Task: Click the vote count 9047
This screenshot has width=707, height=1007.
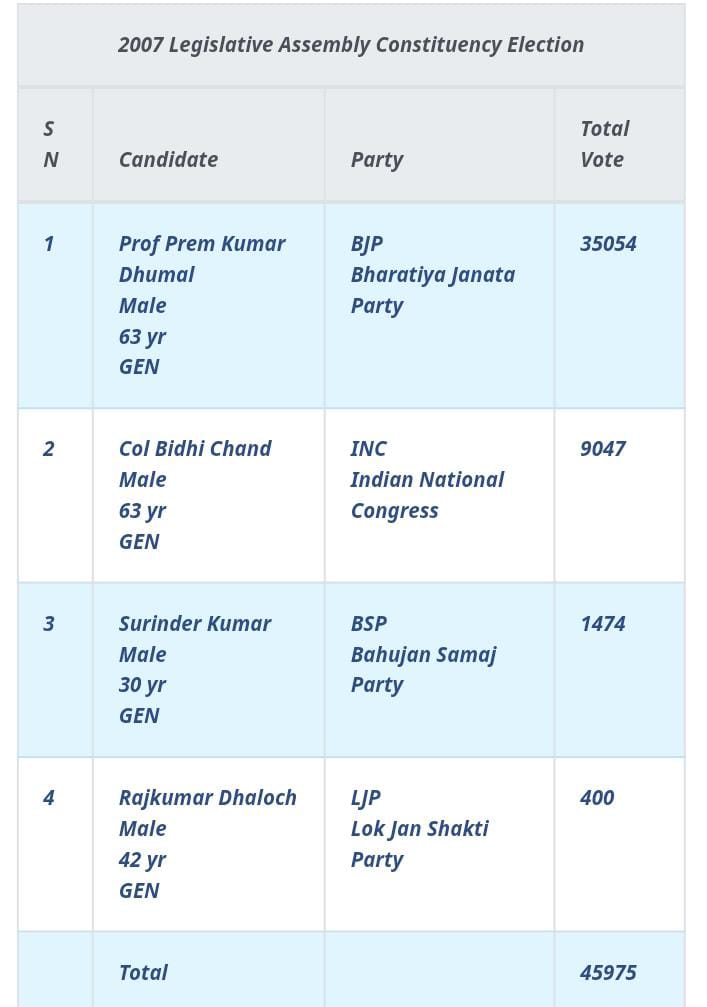Action: (603, 449)
